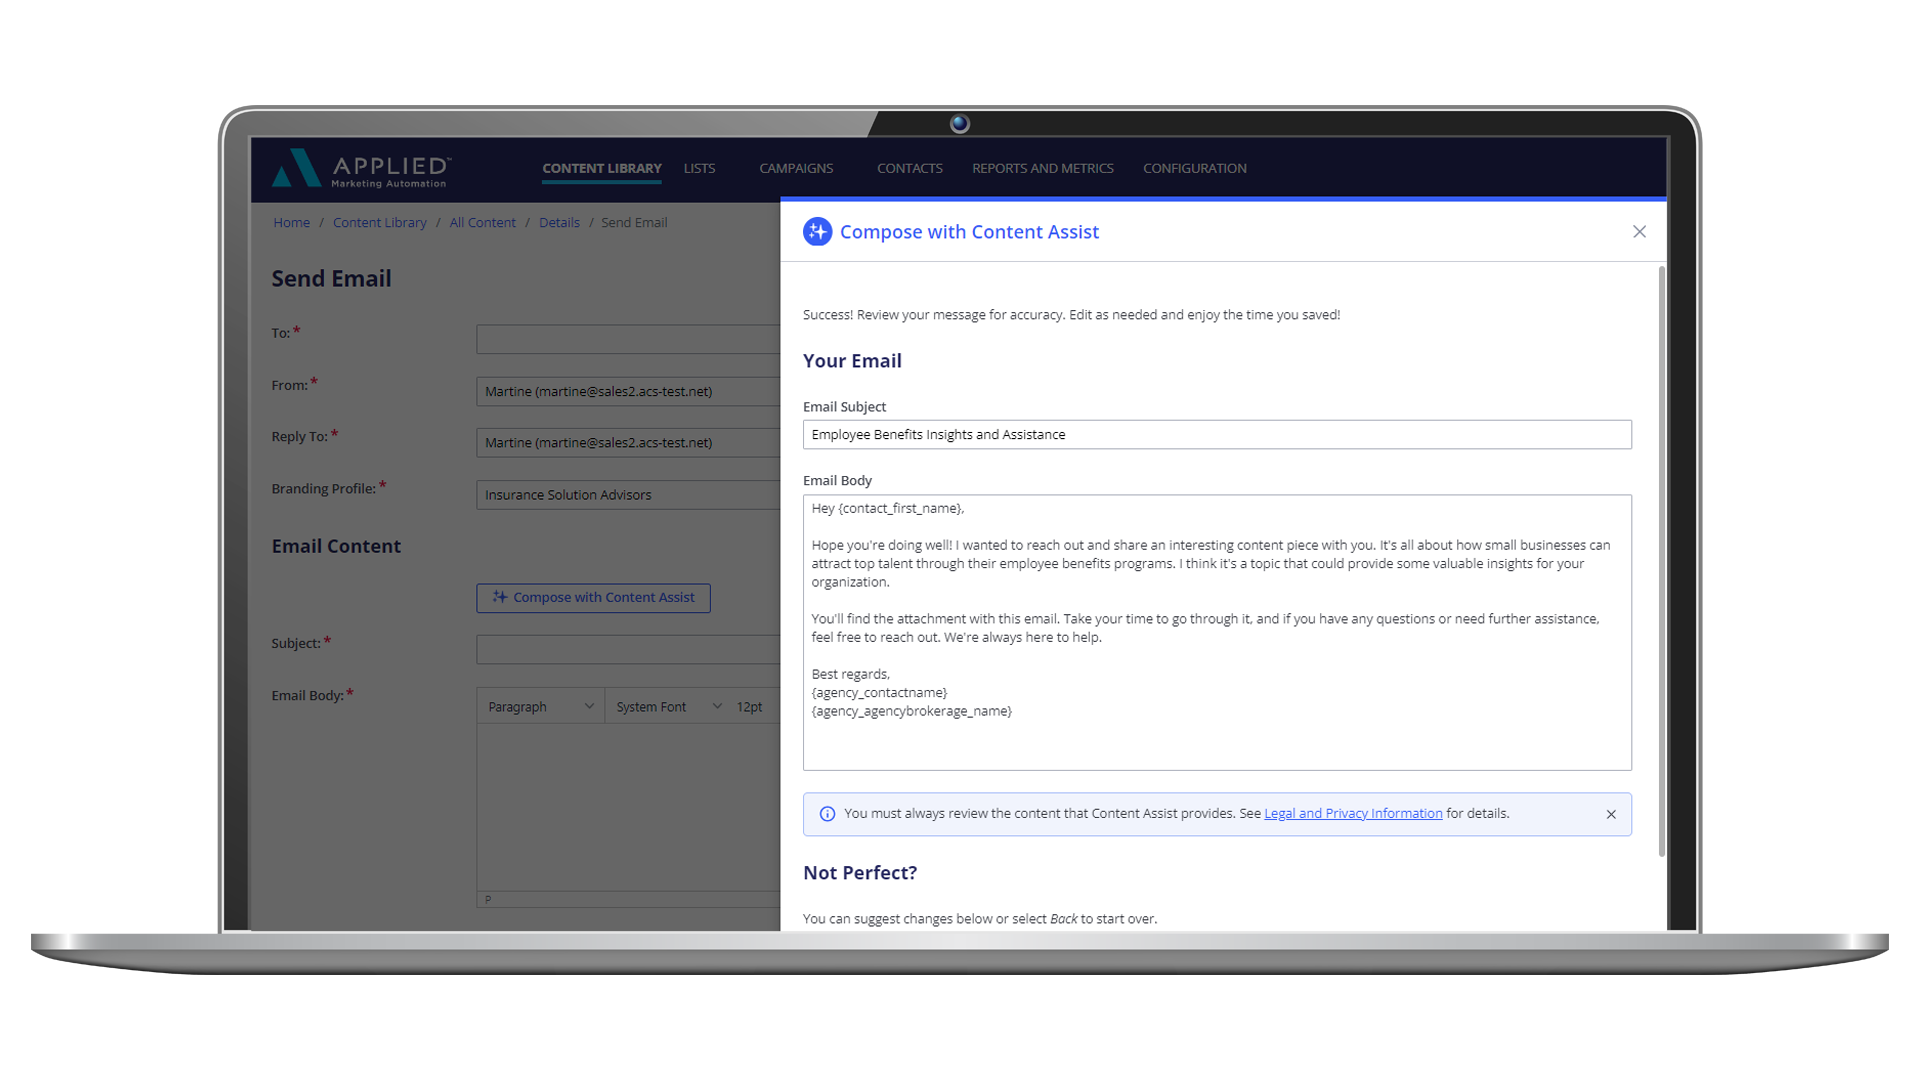Viewport: 1920px width, 1080px height.
Task: Click the Content Assist sparkle icon in panel header
Action: [x=817, y=232]
